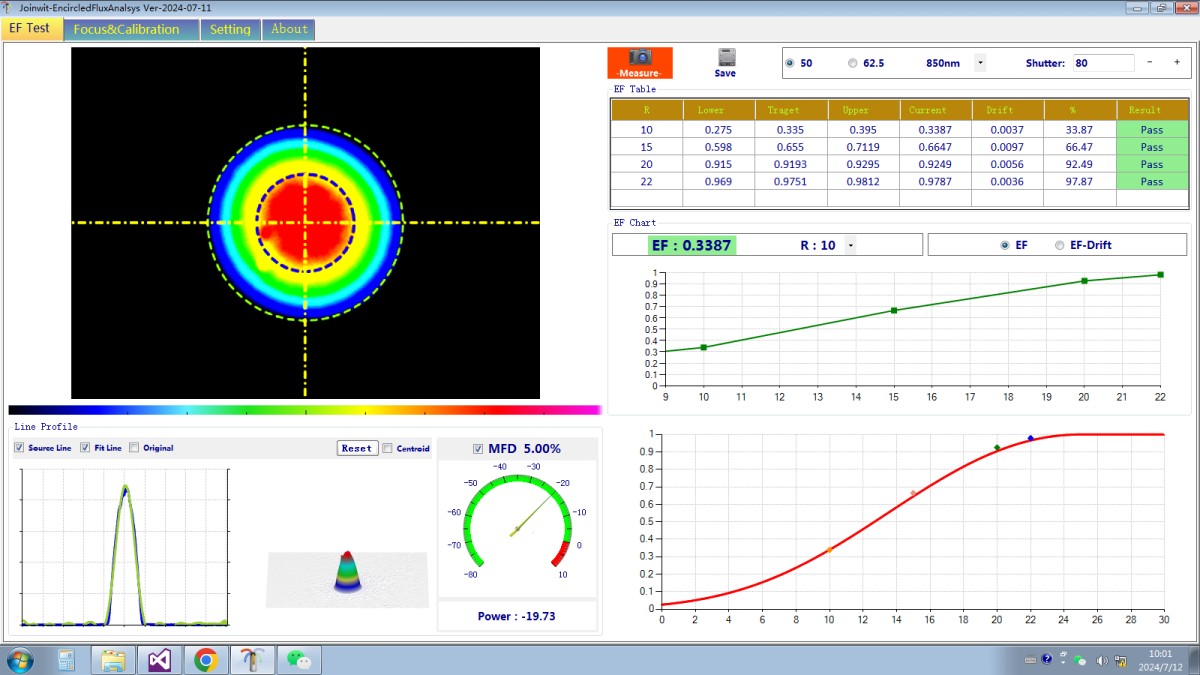Toggle the Source Line checkbox
This screenshot has height=675, width=1200.
point(20,448)
